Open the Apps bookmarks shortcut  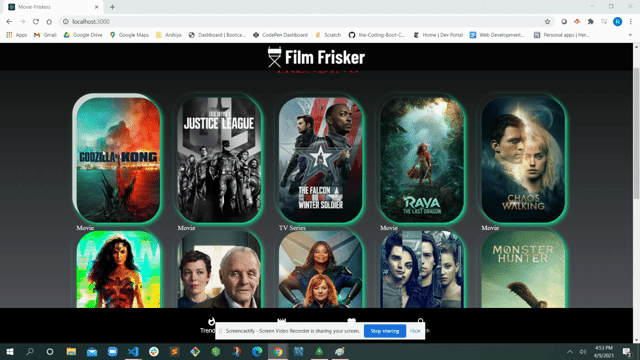pos(17,35)
